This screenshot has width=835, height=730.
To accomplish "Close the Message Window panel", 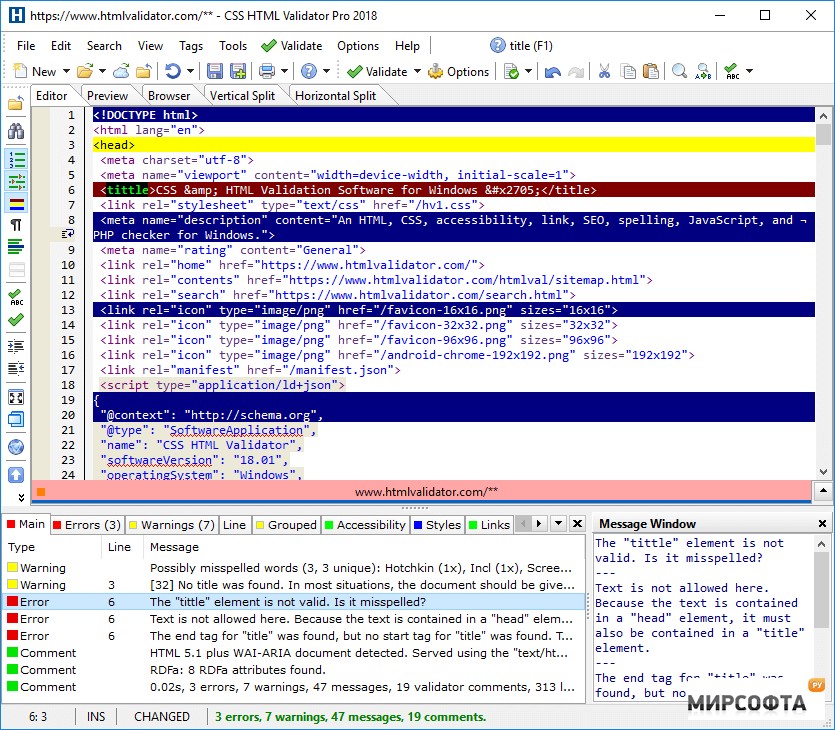I will [822, 524].
